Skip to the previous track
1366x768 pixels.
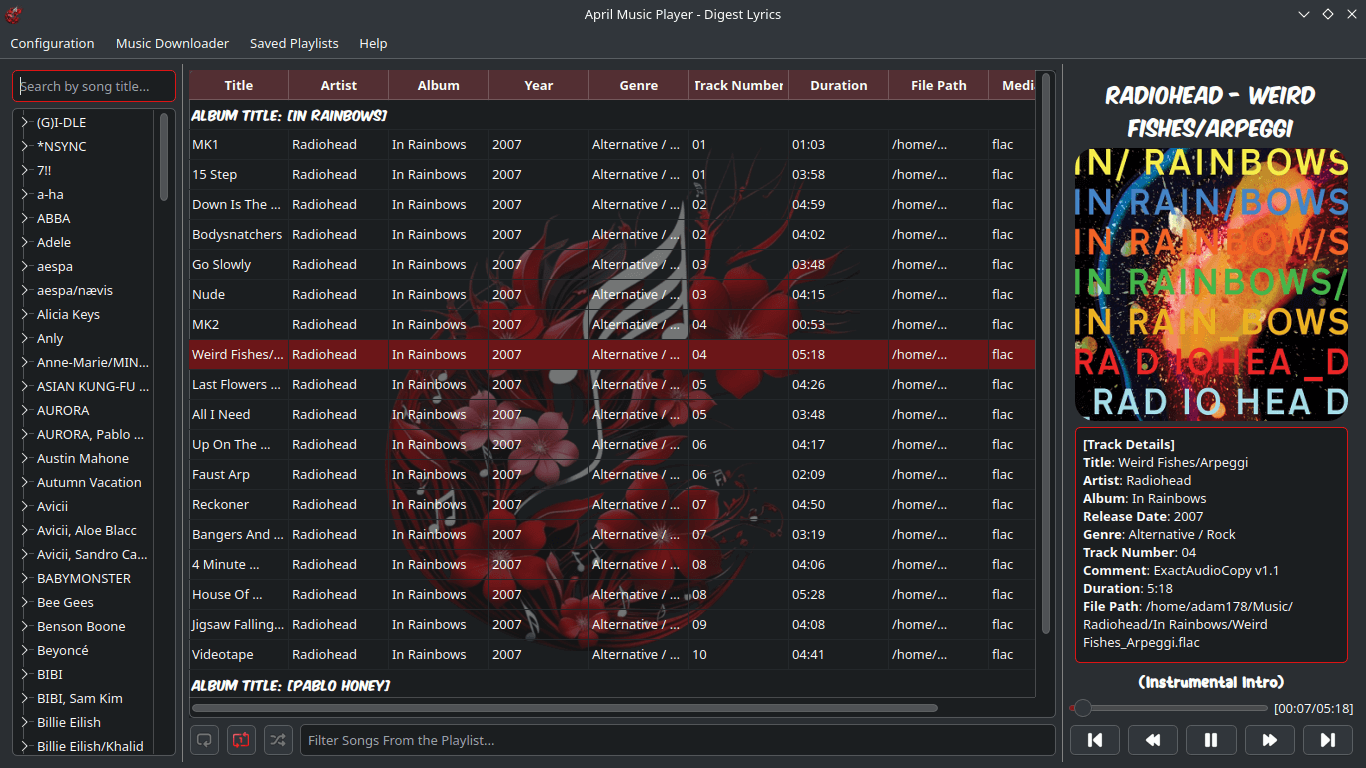[x=1095, y=739]
